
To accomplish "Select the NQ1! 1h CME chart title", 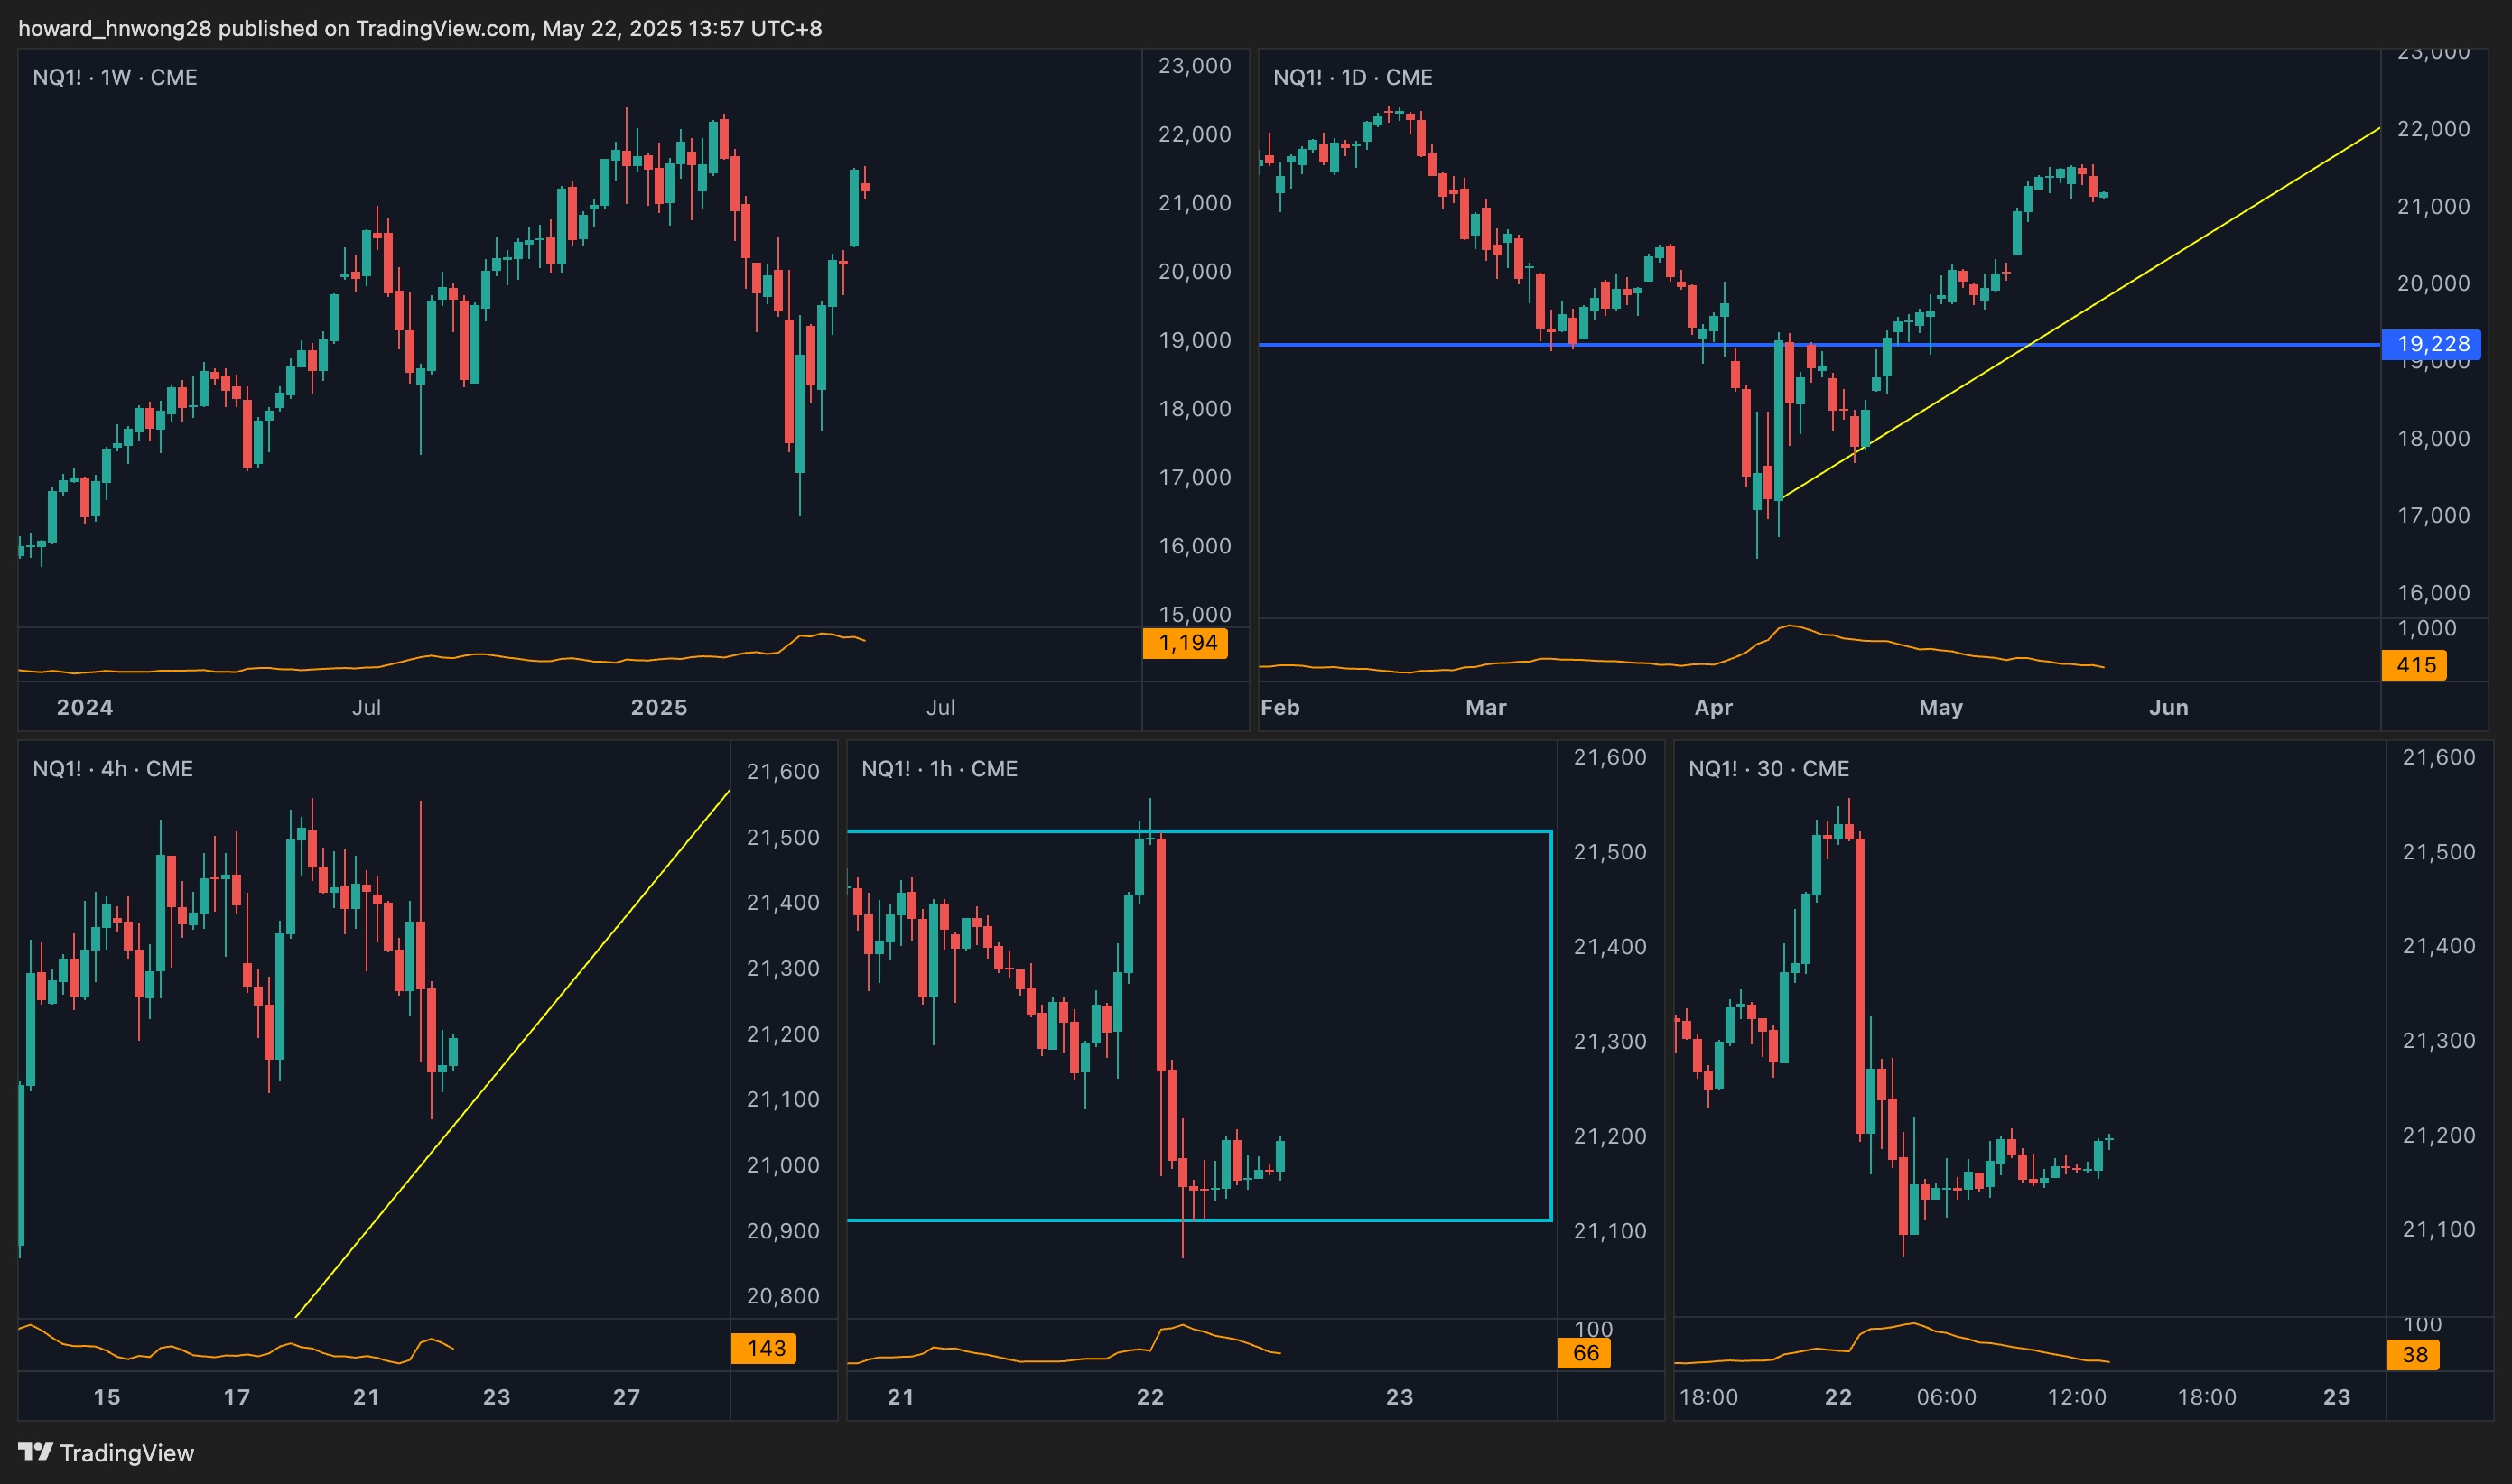I will click(939, 769).
